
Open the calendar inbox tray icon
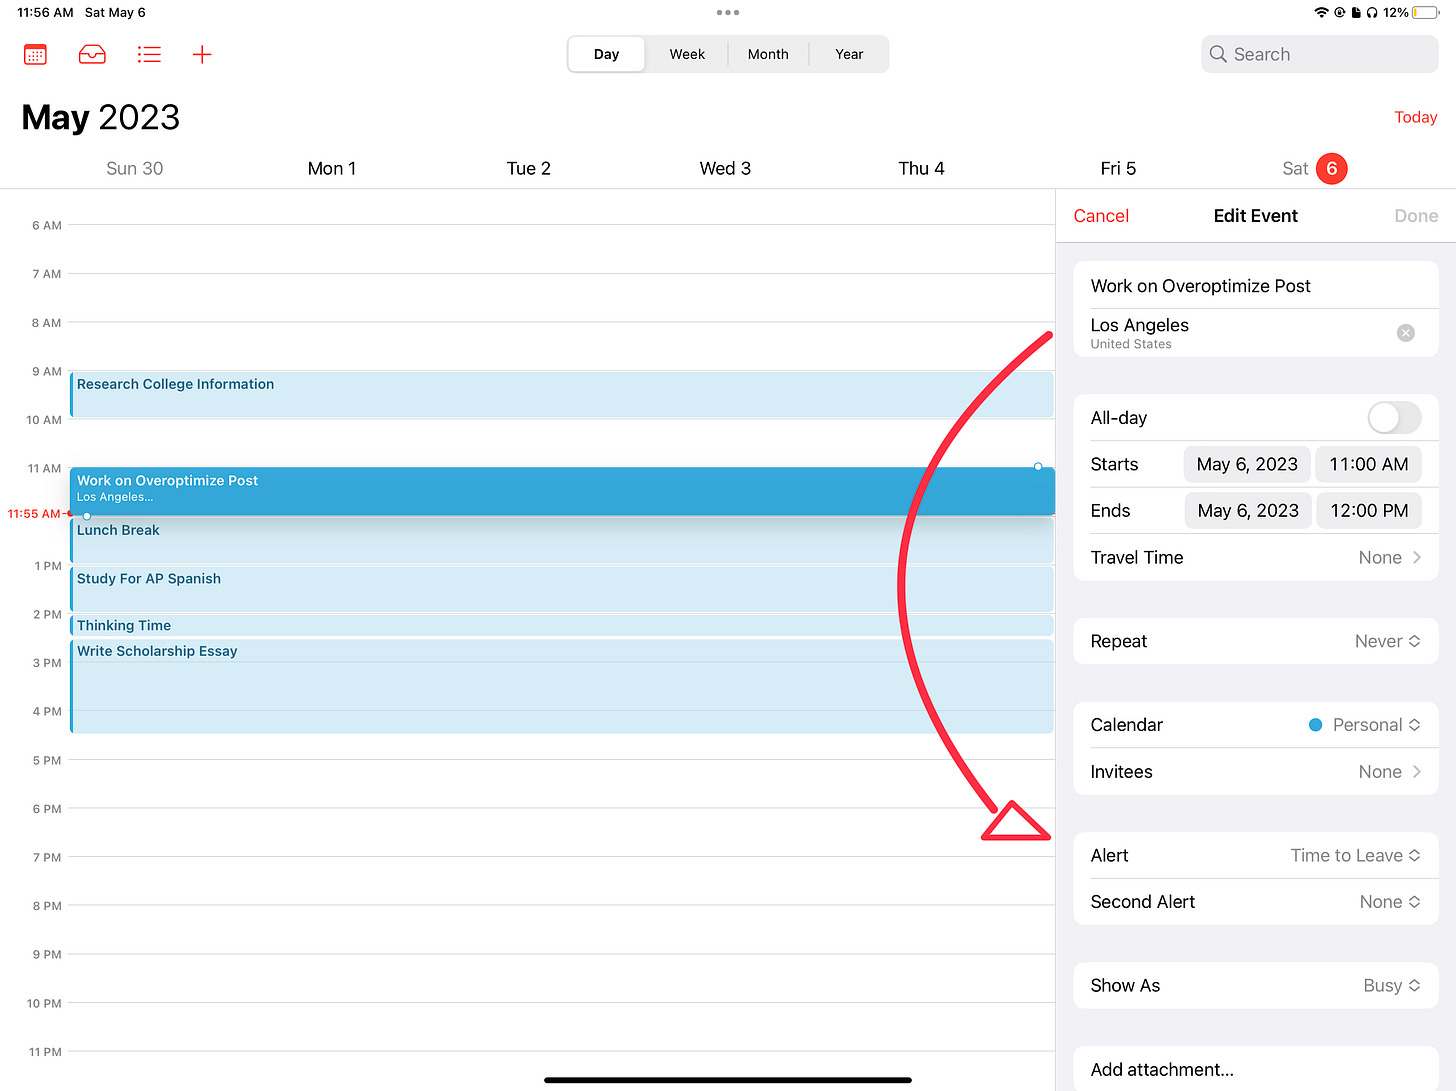click(x=92, y=54)
